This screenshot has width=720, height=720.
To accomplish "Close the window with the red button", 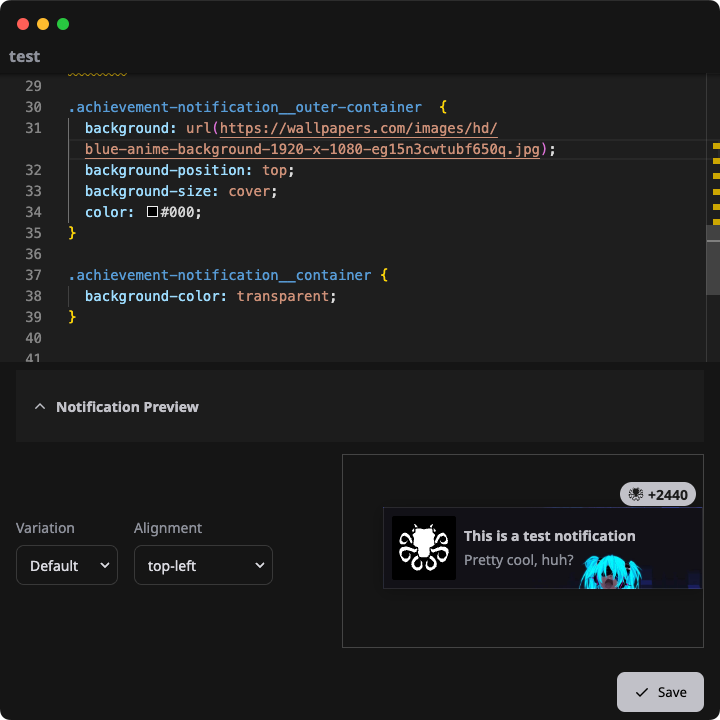I will [x=23, y=23].
